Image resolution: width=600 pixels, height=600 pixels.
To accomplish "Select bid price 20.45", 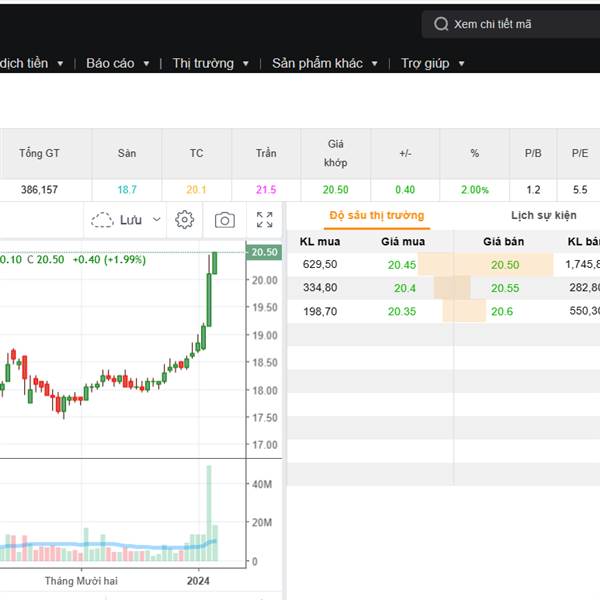I will 401,265.
